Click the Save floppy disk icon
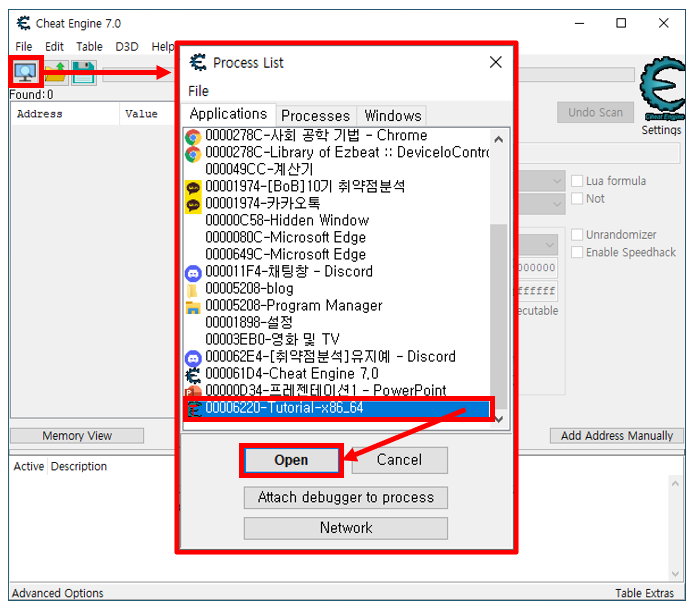 (x=84, y=73)
